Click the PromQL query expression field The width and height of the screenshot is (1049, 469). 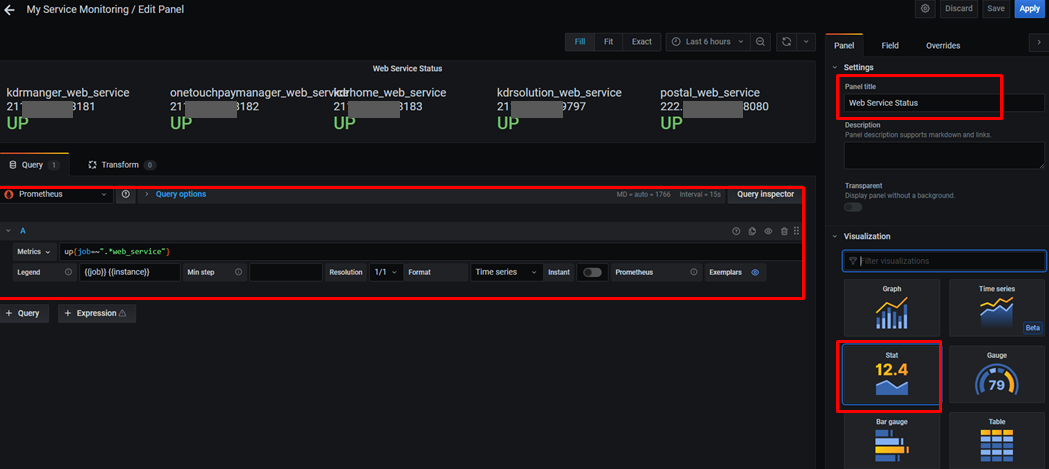coord(431,252)
